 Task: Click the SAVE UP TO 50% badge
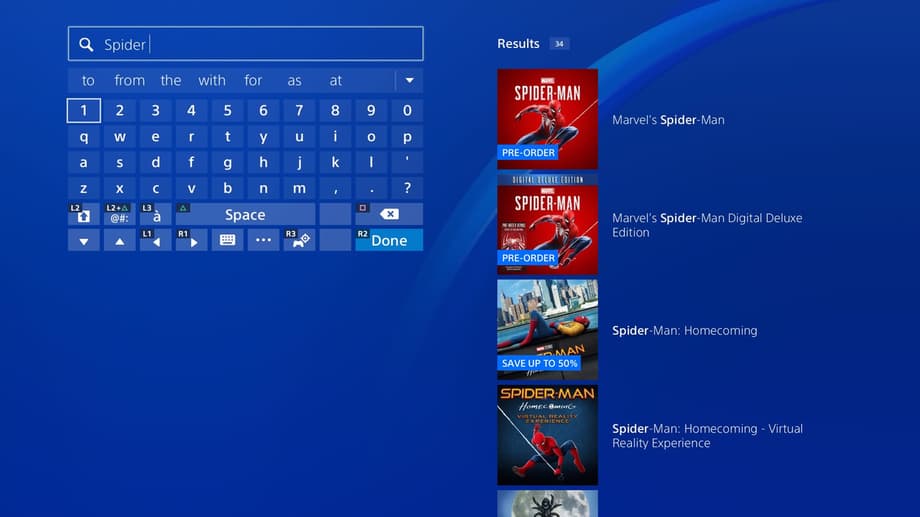click(539, 363)
